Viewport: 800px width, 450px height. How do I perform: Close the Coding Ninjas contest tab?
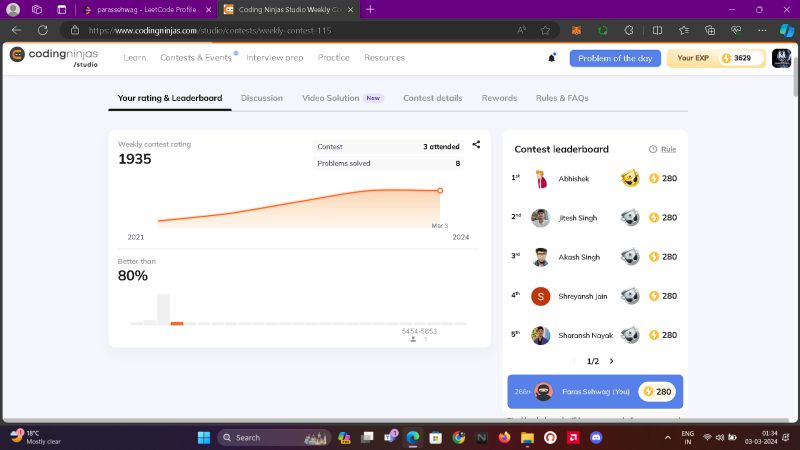(x=351, y=10)
